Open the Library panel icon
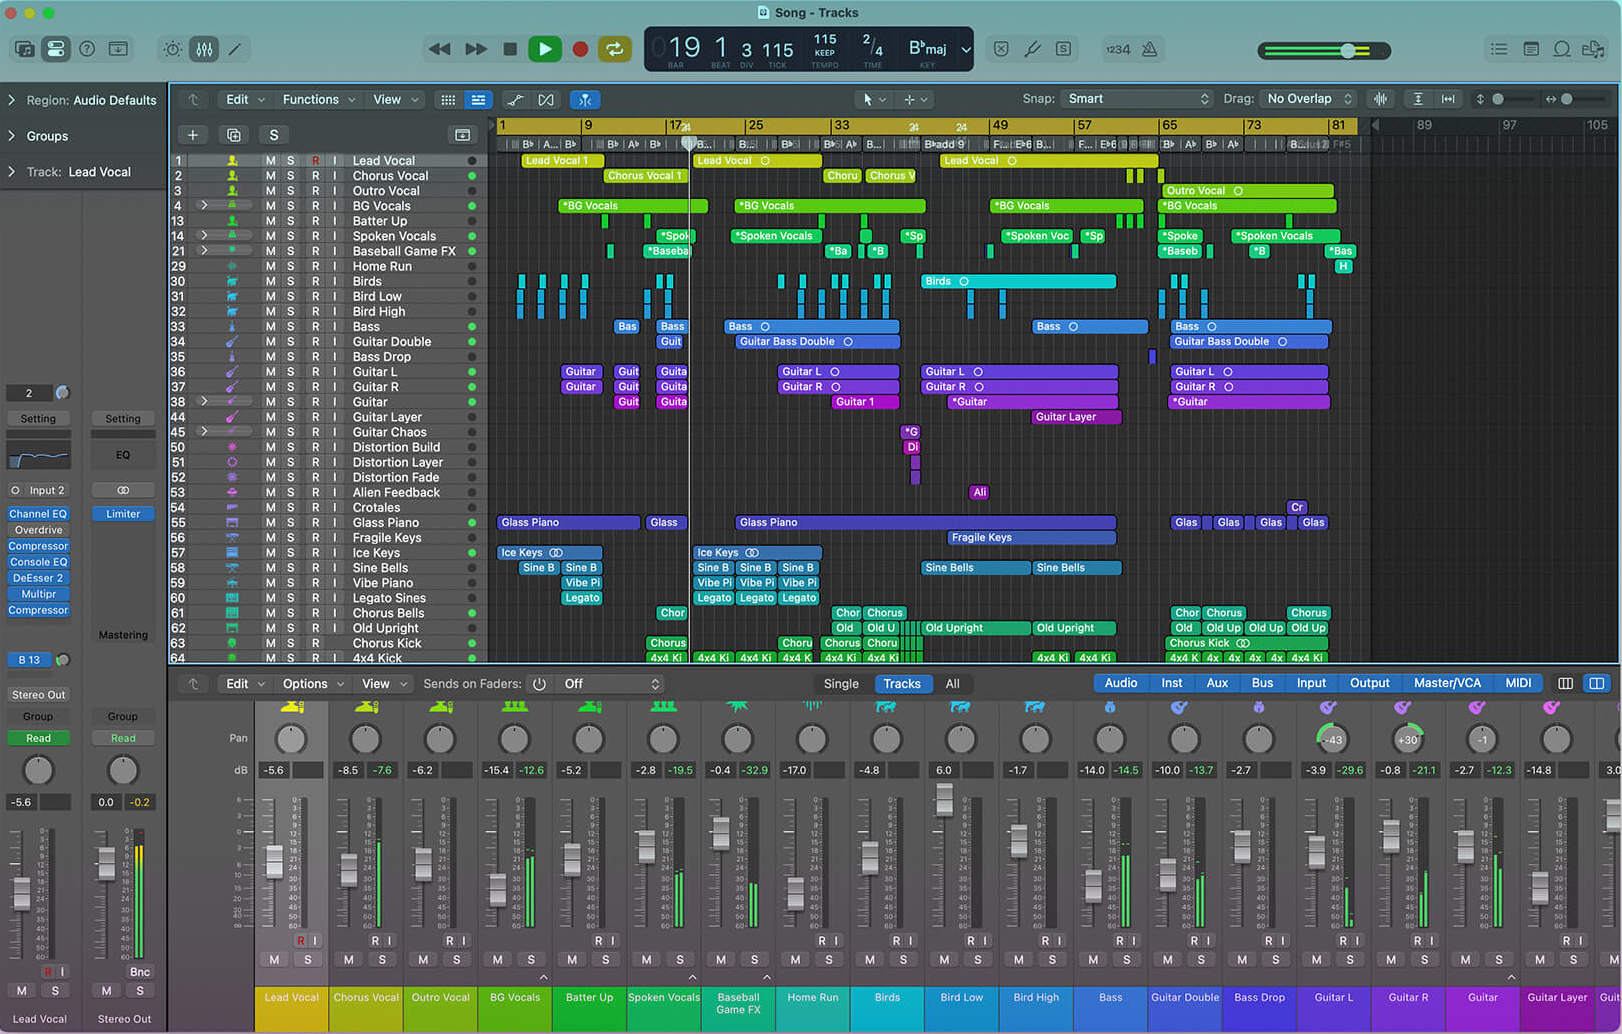Image resolution: width=1622 pixels, height=1034 pixels. pos(24,49)
